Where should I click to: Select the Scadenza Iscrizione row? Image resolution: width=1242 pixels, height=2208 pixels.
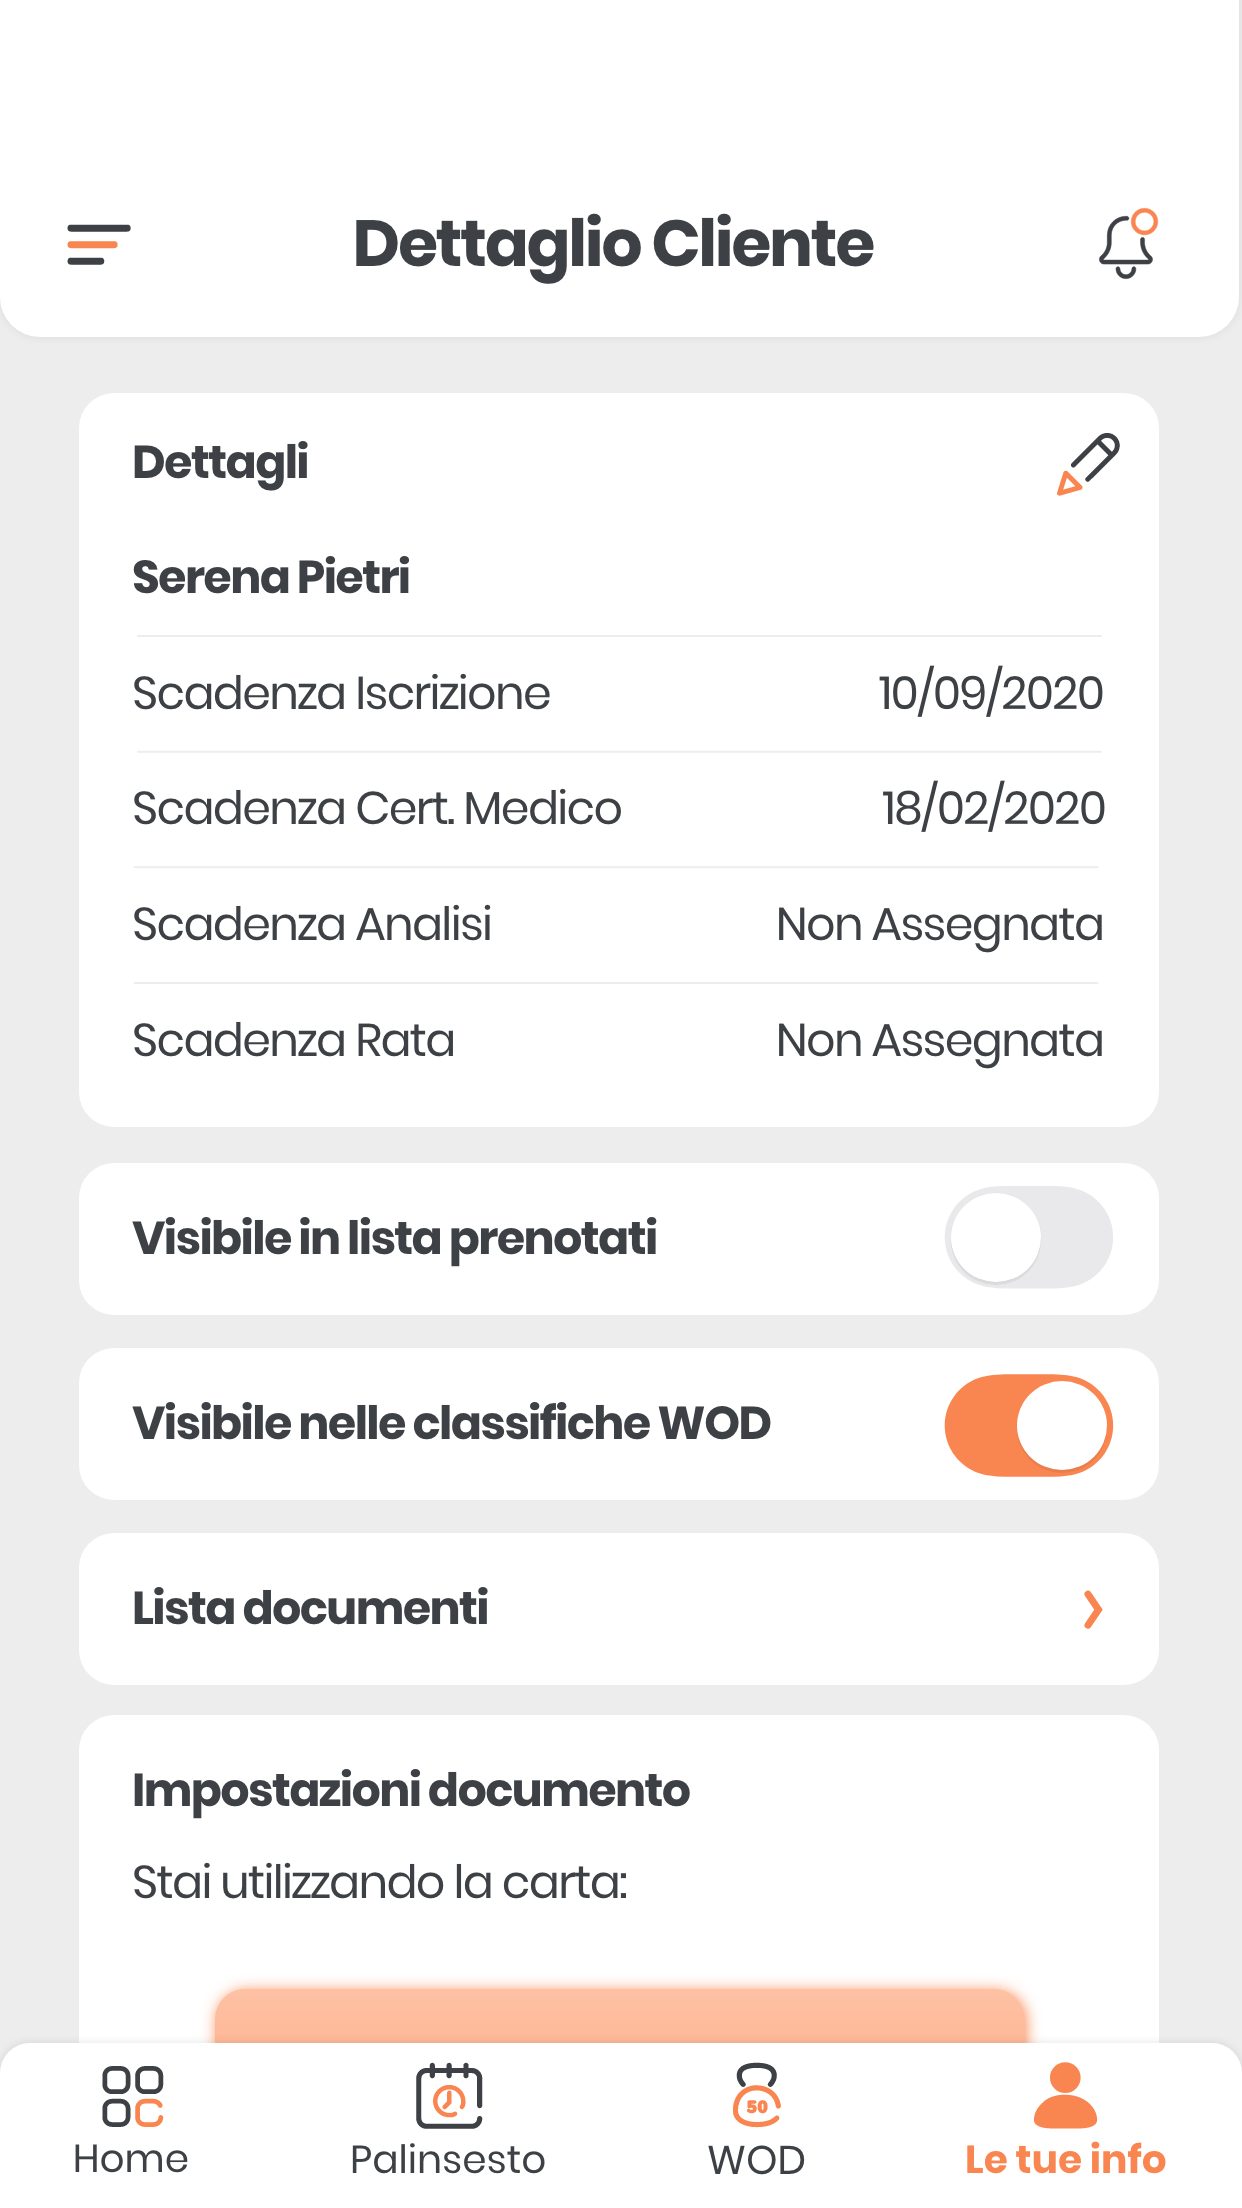pyautogui.click(x=619, y=694)
